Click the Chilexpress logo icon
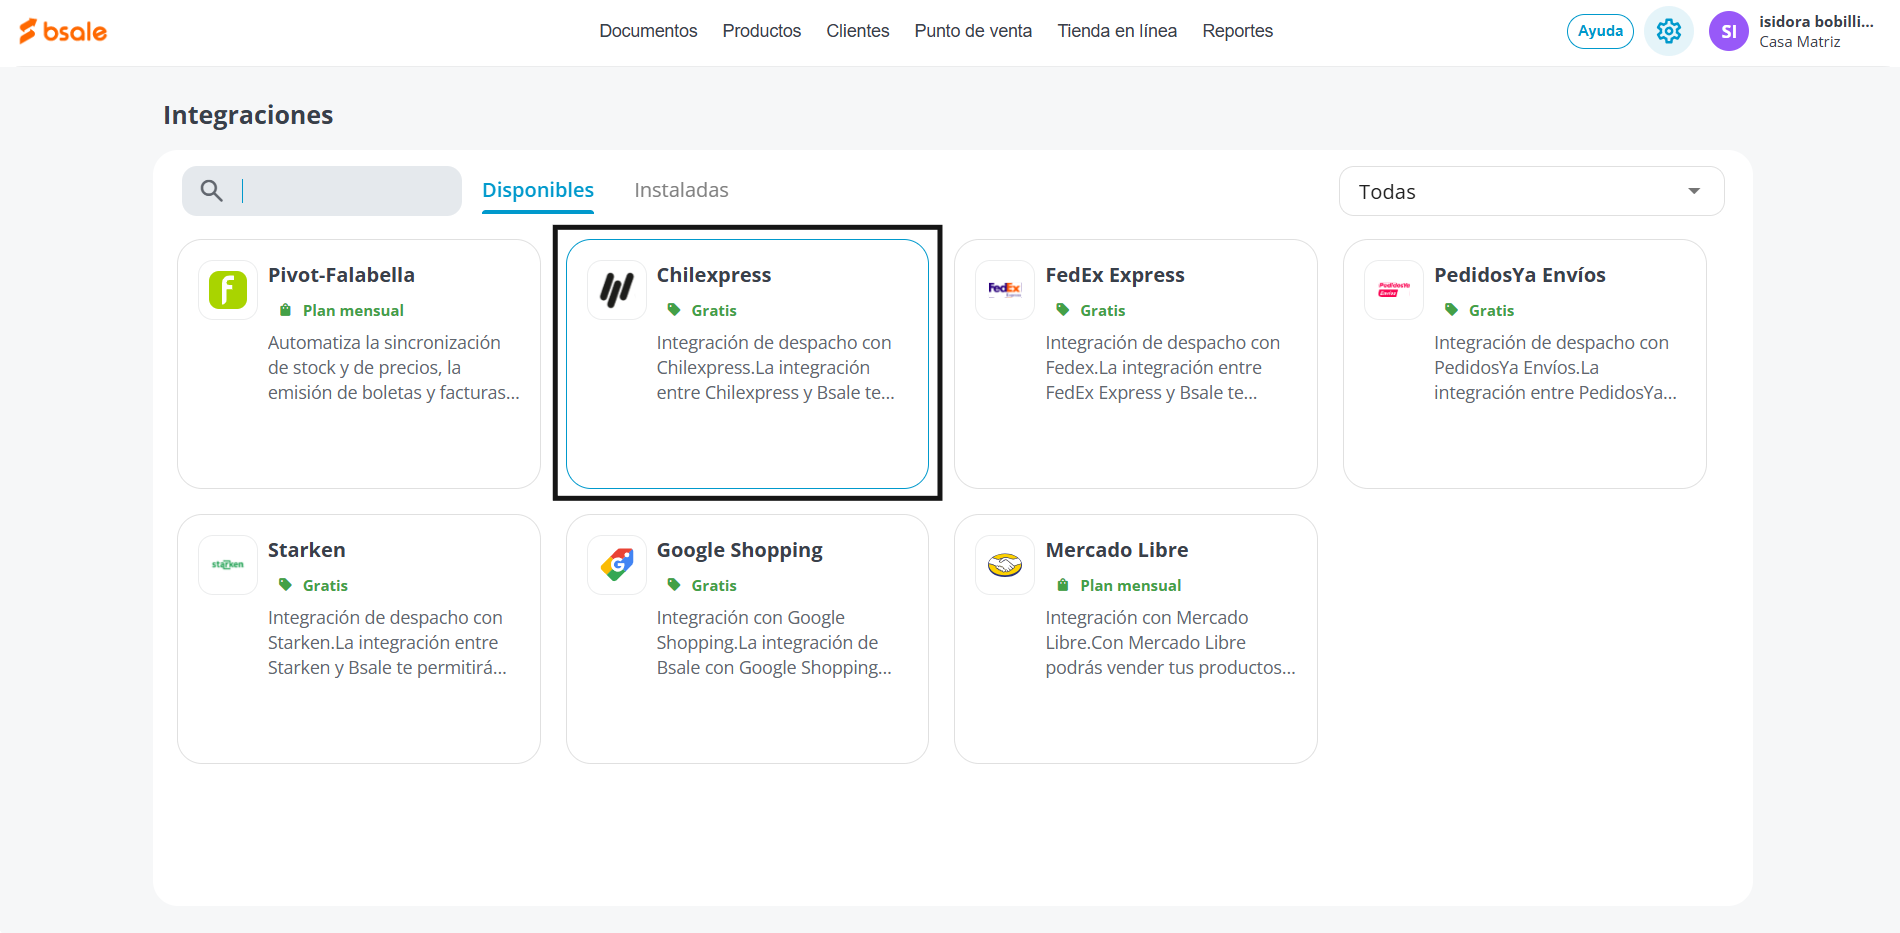Viewport: 1900px width, 933px height. [x=617, y=290]
